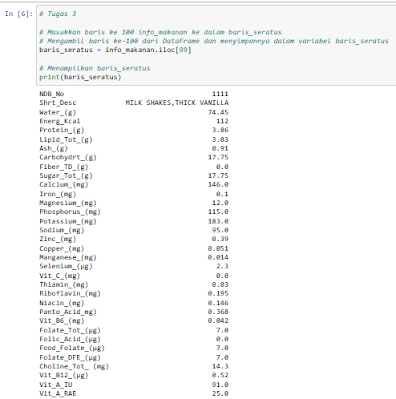This screenshot has width=396, height=399.
Task: Click the comment starting '# Mengambil baris ke-100'
Action: click(x=214, y=41)
